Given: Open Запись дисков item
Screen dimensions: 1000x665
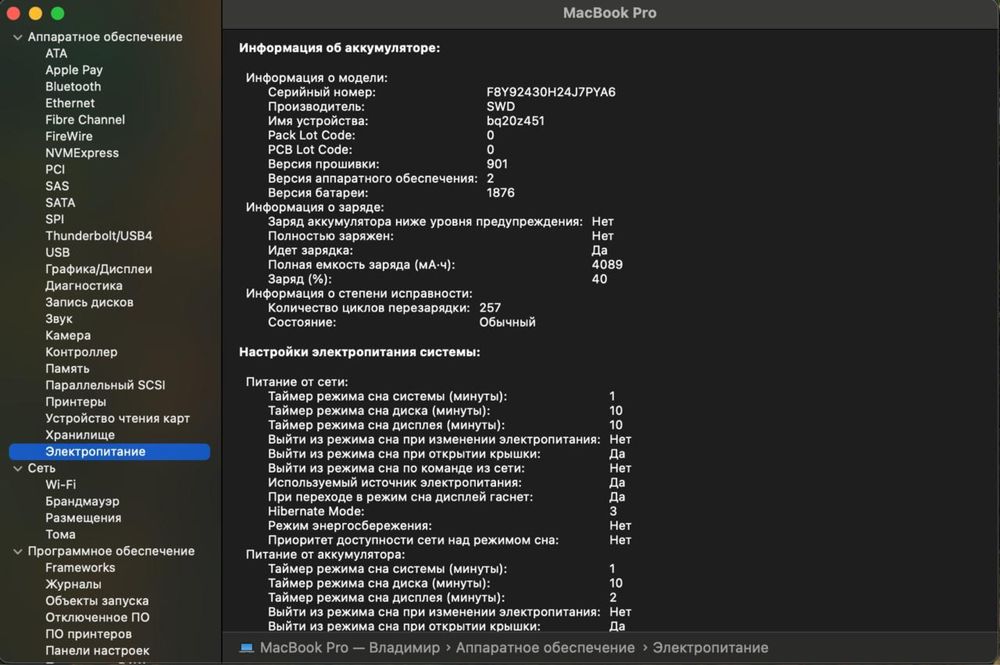Looking at the screenshot, I should [89, 302].
